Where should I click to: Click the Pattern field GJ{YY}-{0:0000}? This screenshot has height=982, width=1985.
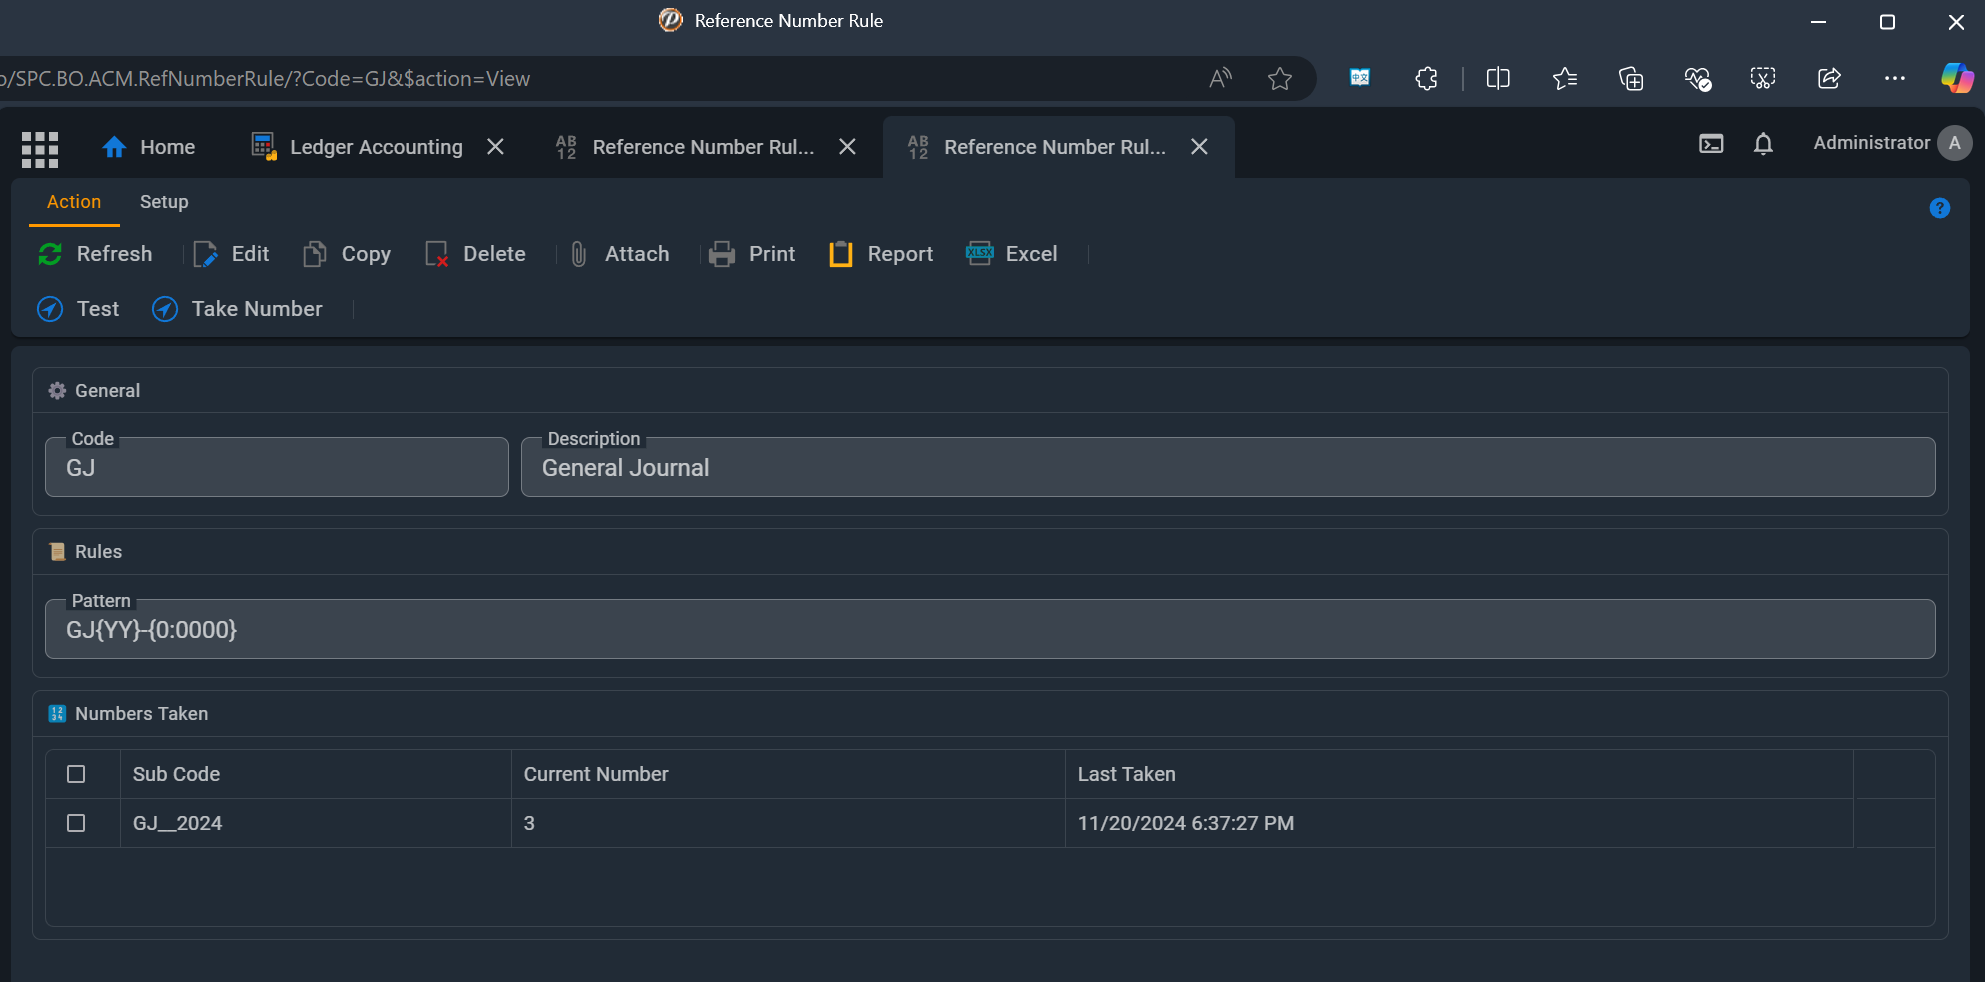coord(990,629)
